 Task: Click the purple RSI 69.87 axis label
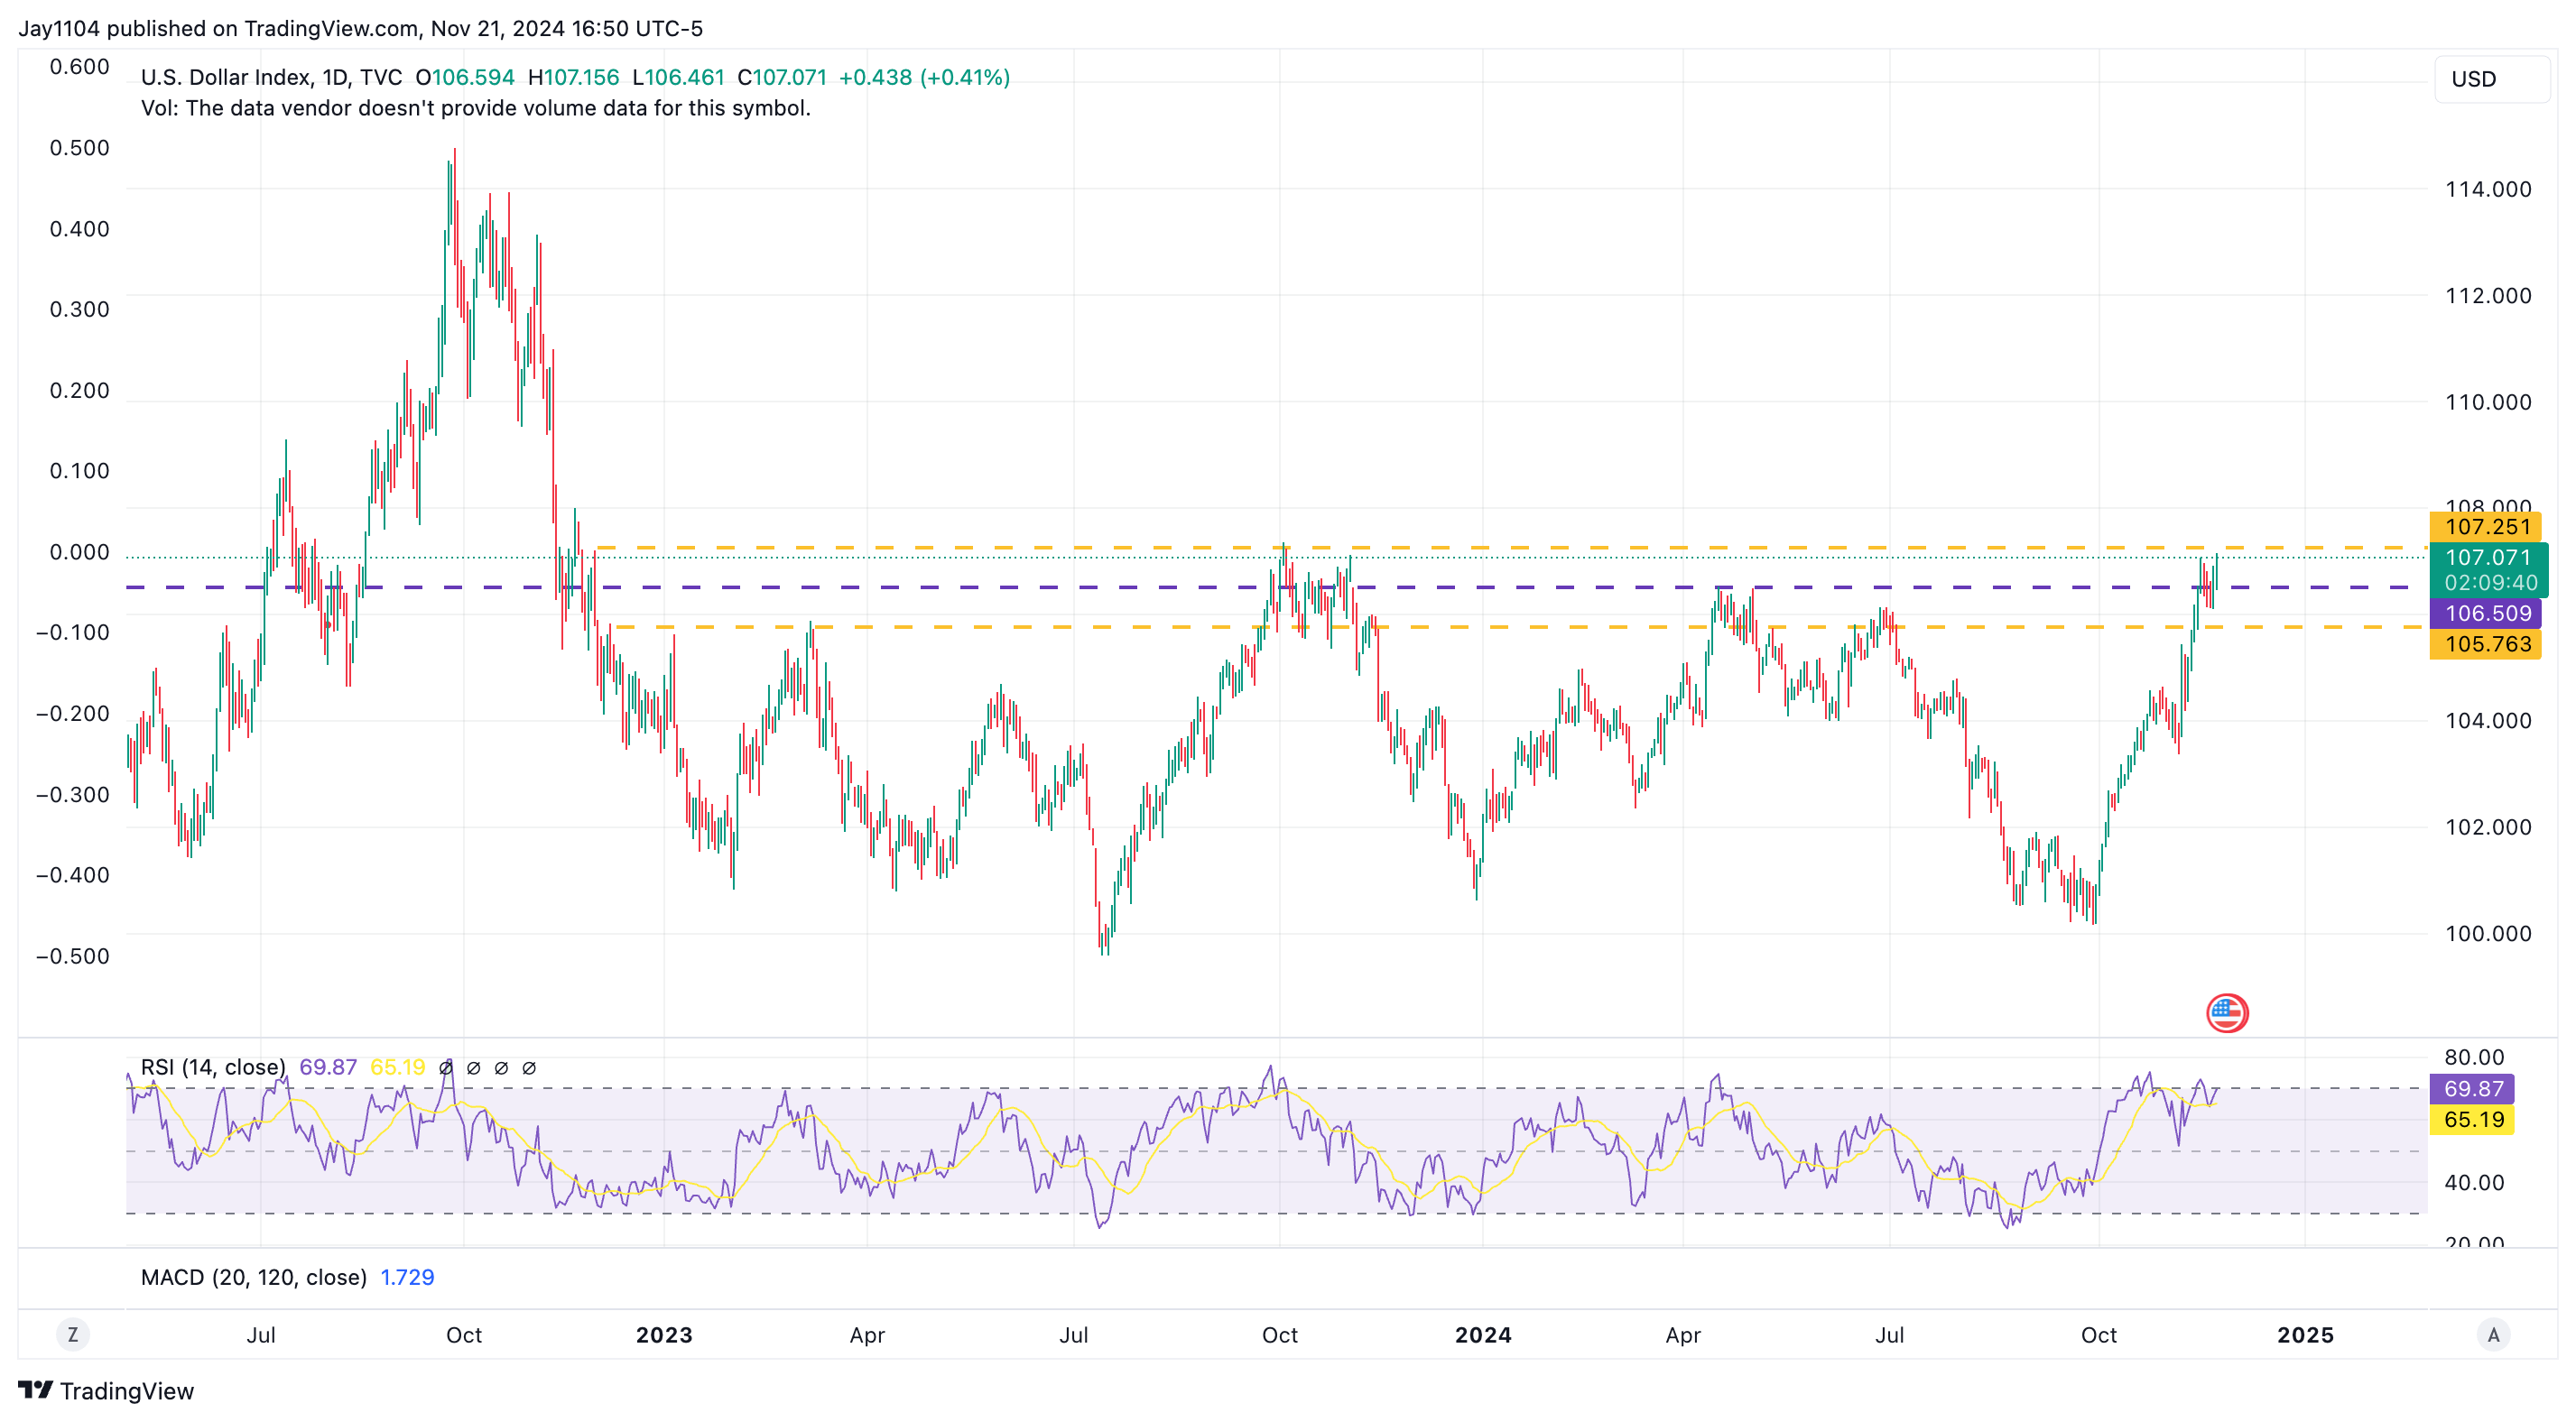(x=2472, y=1088)
